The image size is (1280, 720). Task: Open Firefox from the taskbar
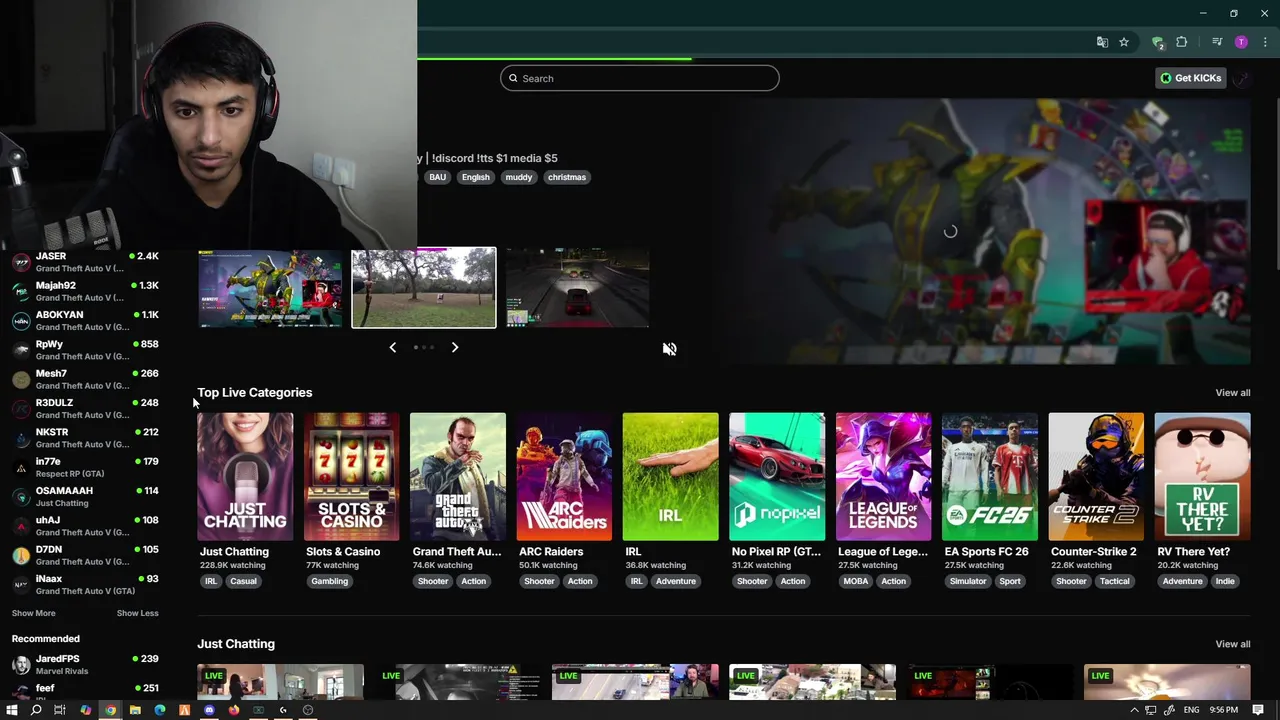point(234,710)
